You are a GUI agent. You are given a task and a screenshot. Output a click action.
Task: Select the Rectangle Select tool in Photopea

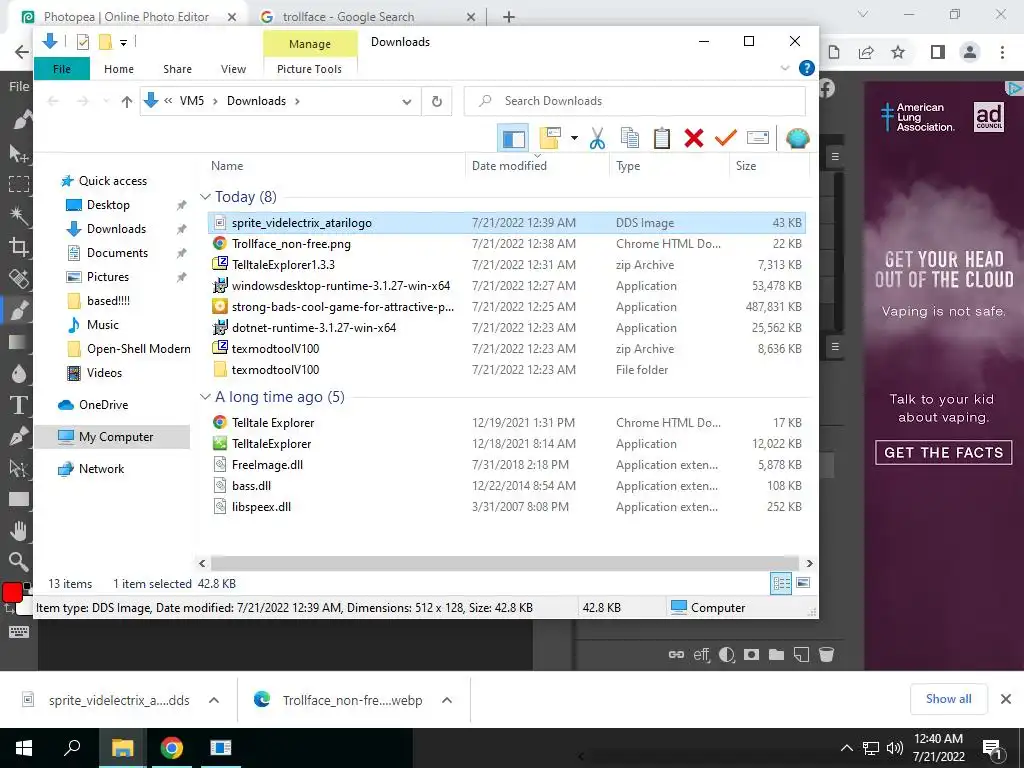click(19, 184)
